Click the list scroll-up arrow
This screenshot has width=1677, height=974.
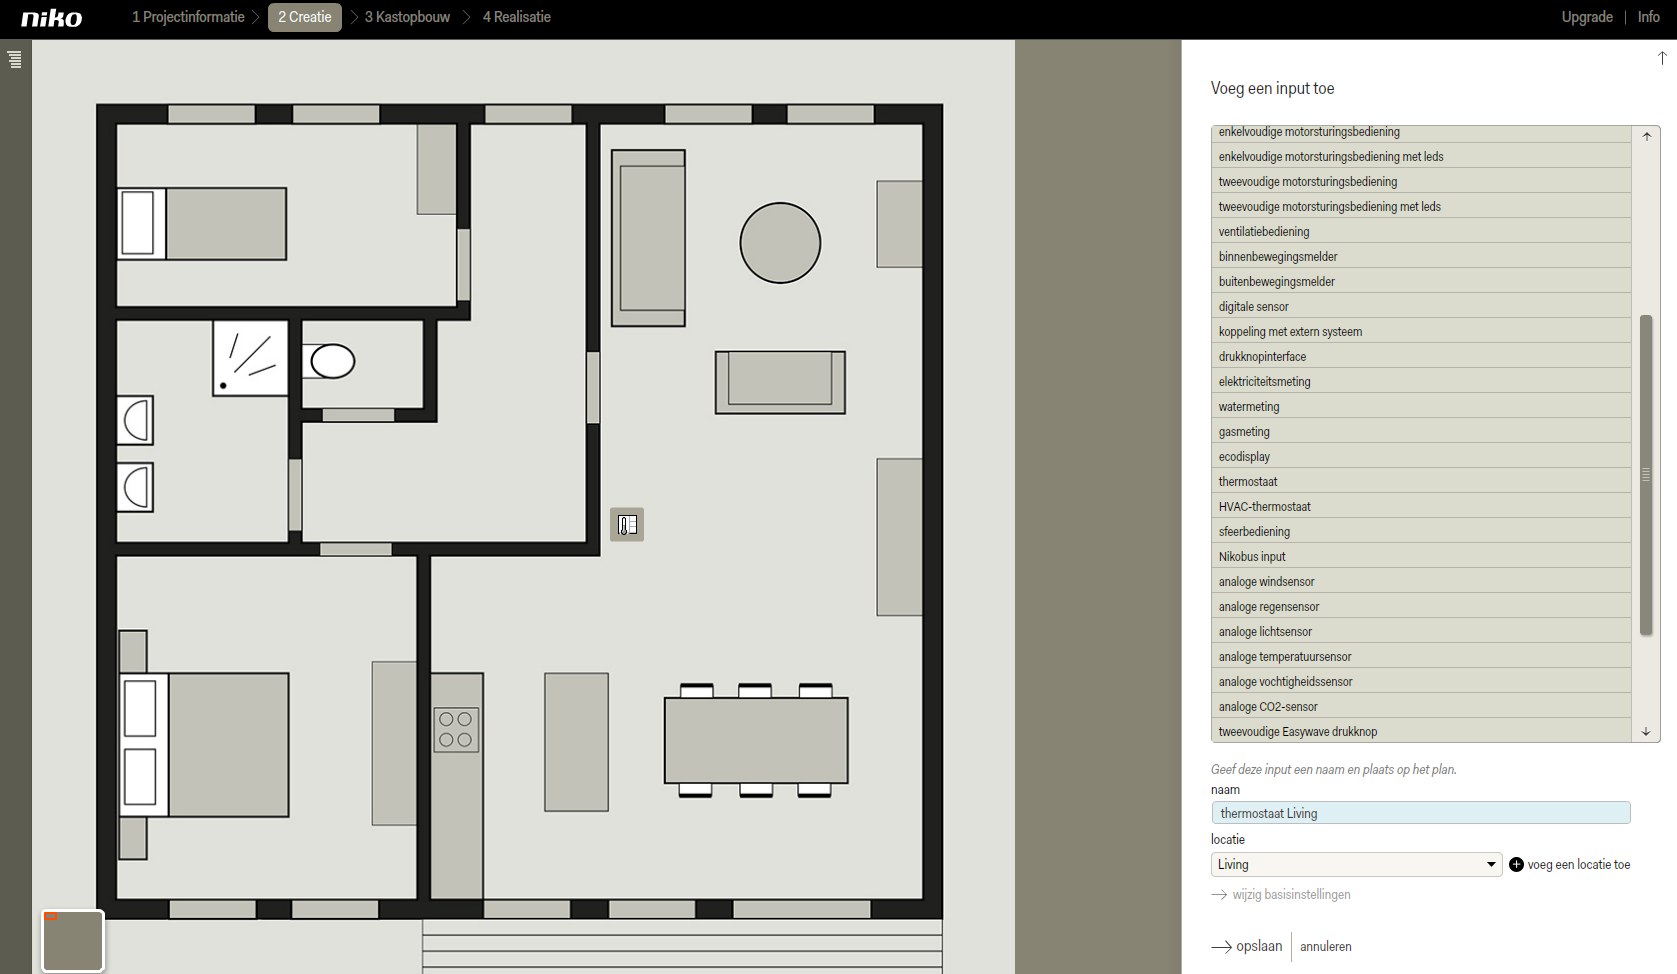(x=1646, y=137)
